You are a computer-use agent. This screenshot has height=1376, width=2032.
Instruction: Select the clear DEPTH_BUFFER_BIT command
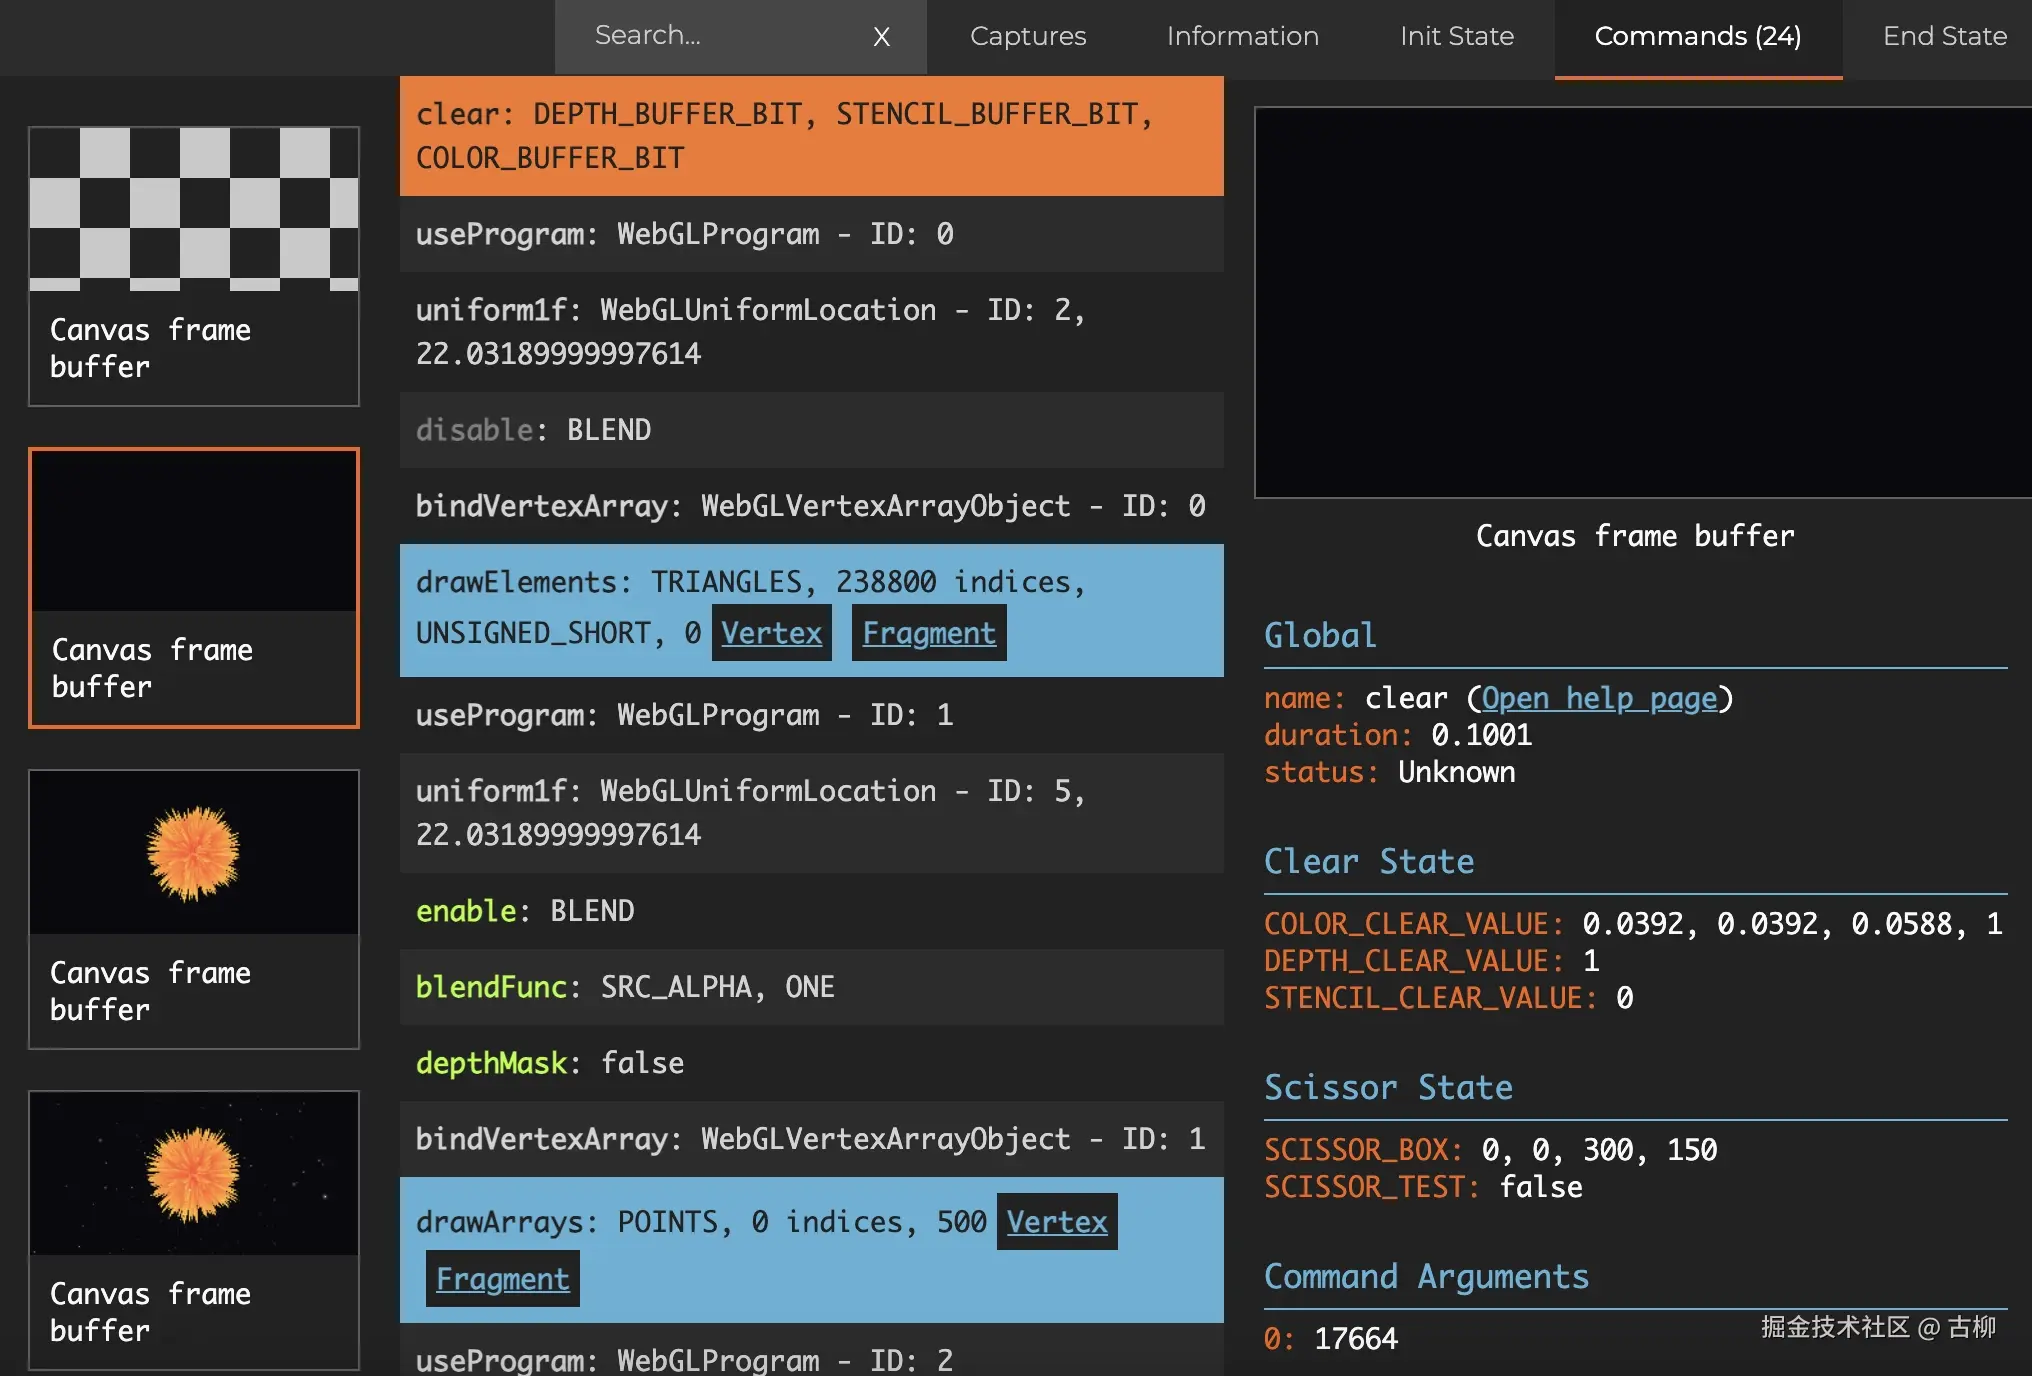tap(811, 136)
